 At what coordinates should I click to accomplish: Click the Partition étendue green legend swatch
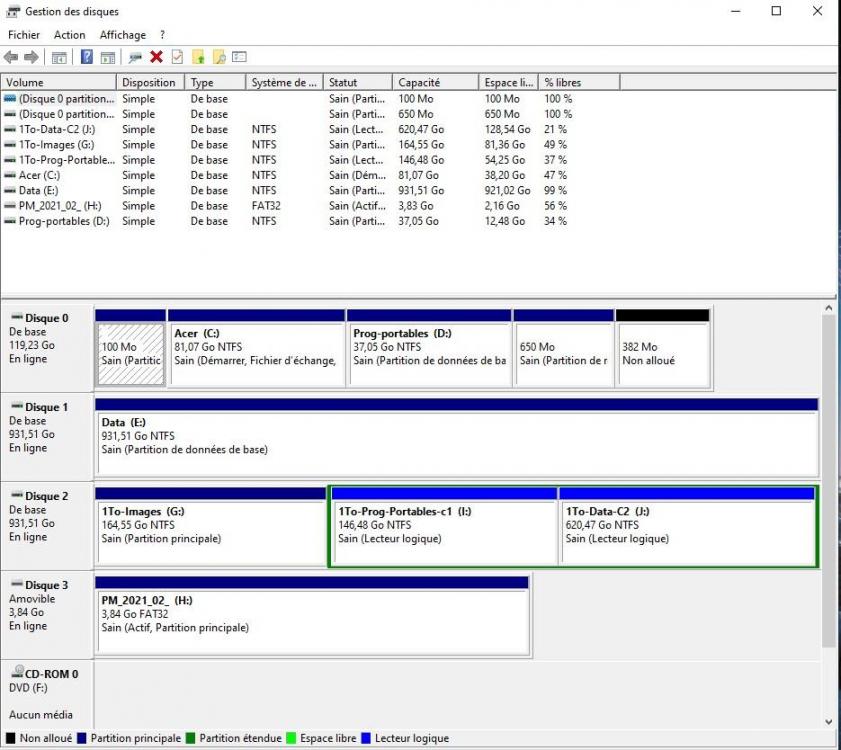pyautogui.click(x=191, y=738)
